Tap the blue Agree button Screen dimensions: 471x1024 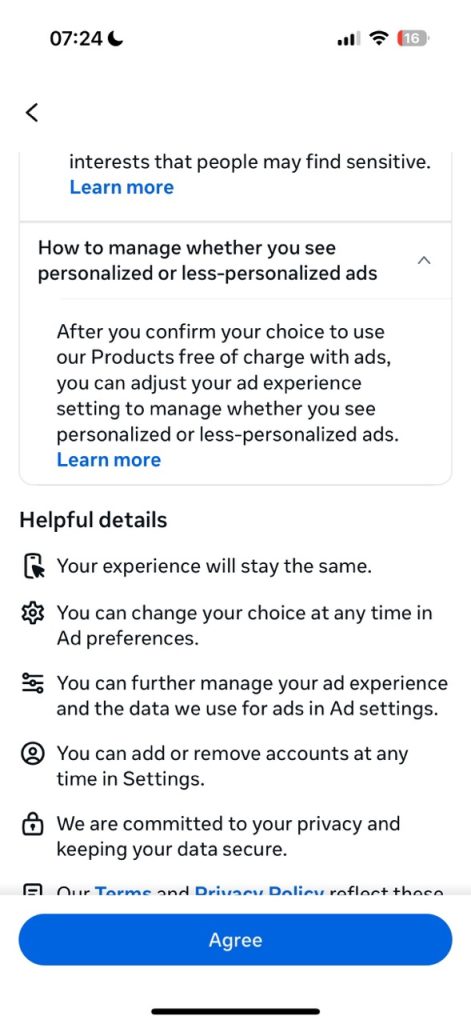click(235, 940)
